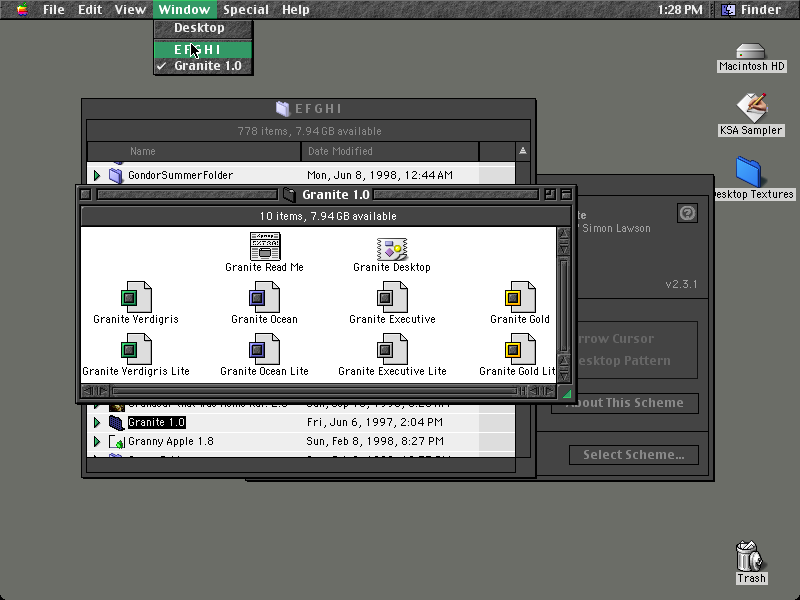Click the Simon Lawson author text
The width and height of the screenshot is (800, 600).
(x=616, y=229)
